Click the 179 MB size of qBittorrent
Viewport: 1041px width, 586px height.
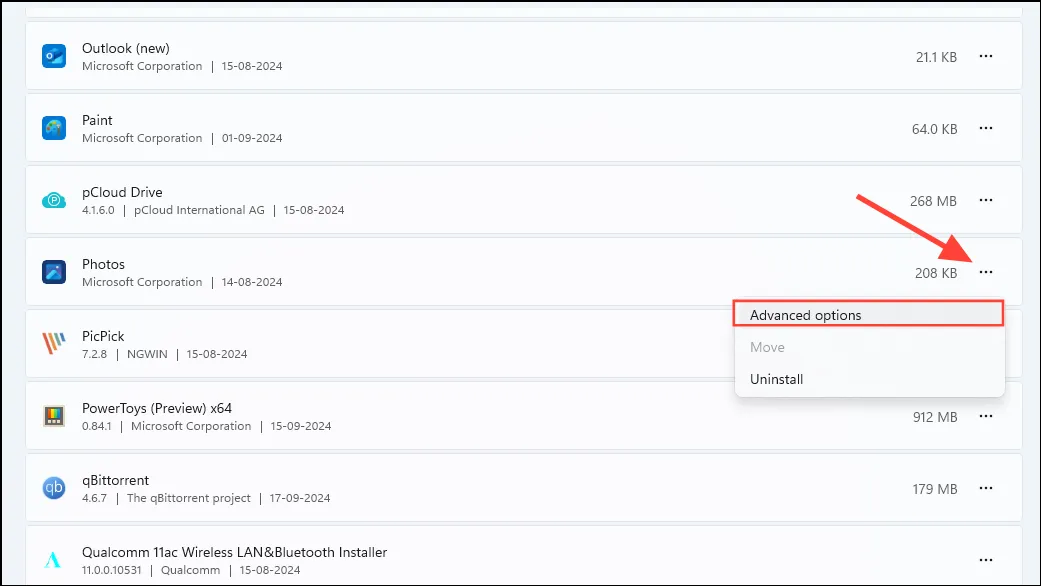tap(935, 489)
